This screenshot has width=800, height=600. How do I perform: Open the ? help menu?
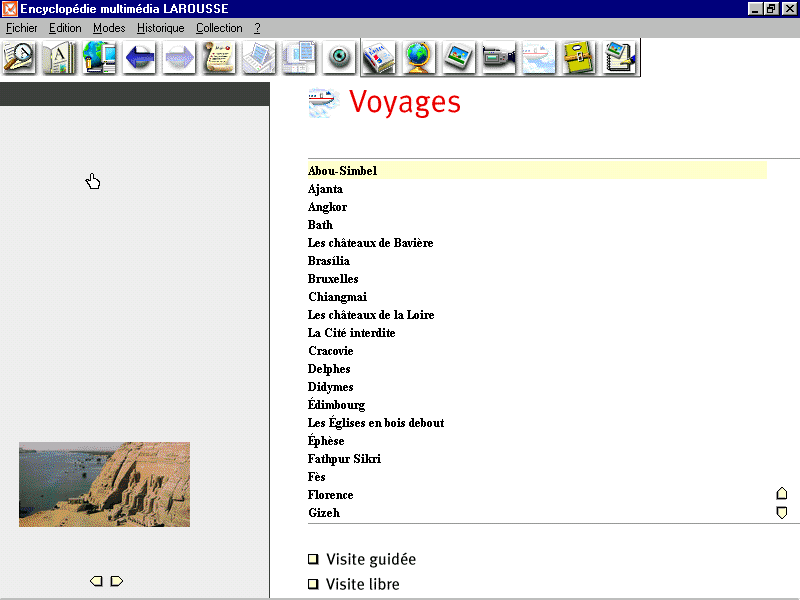tap(257, 28)
